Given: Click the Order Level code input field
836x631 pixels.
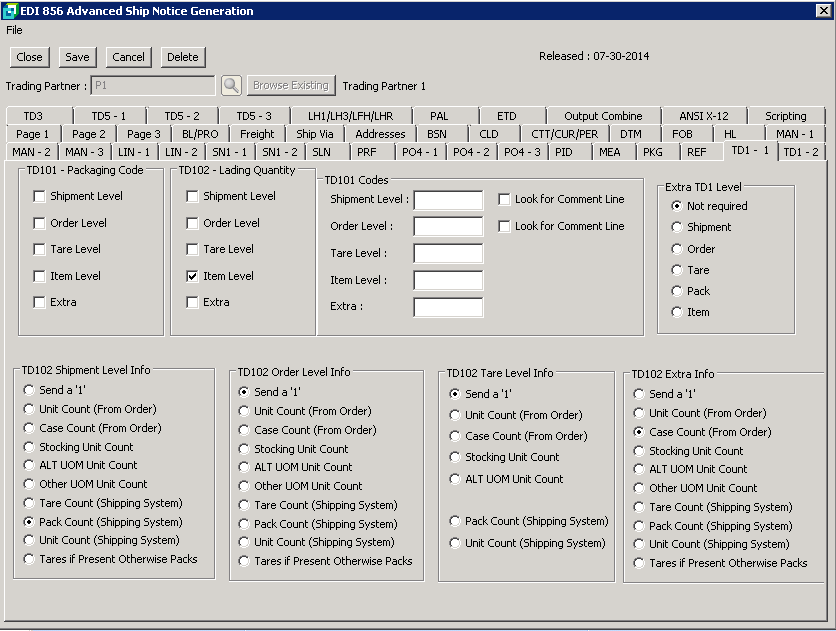Looking at the screenshot, I should click(x=448, y=227).
